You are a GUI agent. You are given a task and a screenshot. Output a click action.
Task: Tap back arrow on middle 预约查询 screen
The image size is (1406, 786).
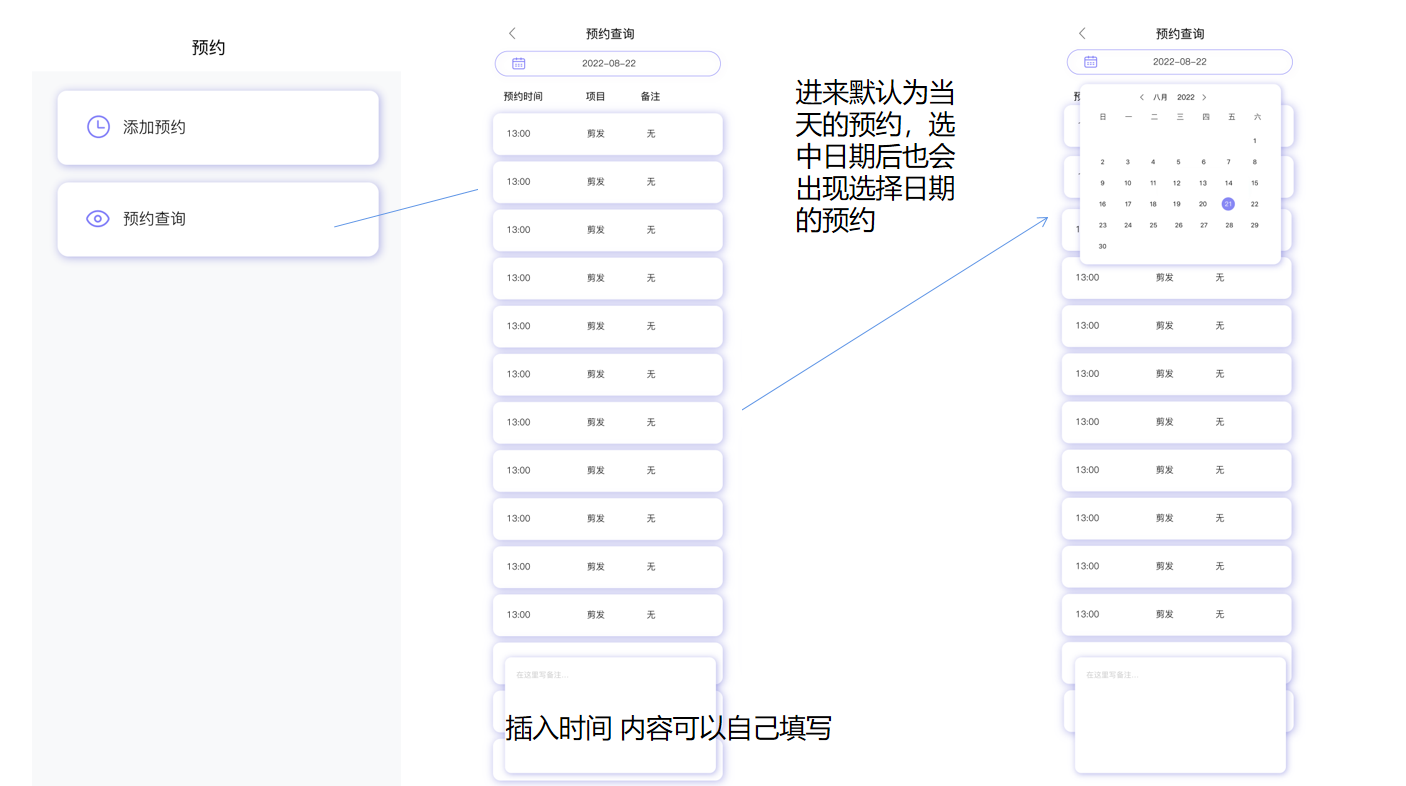513,34
